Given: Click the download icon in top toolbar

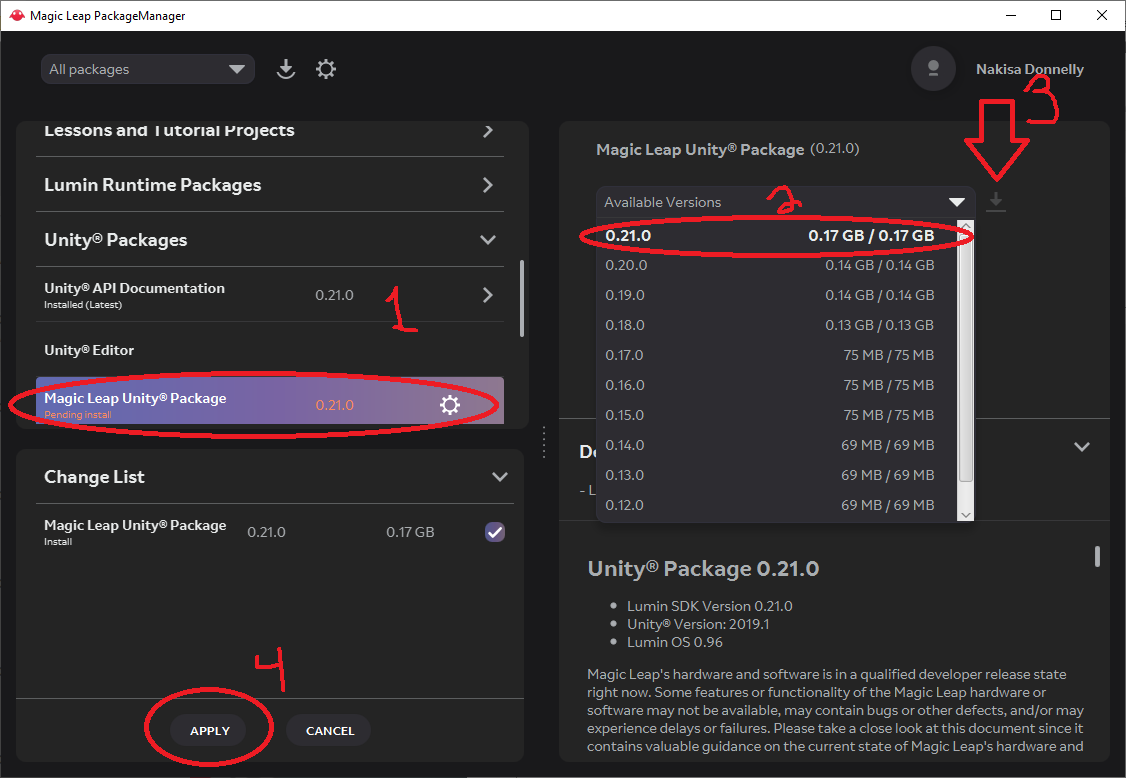Looking at the screenshot, I should [x=286, y=69].
